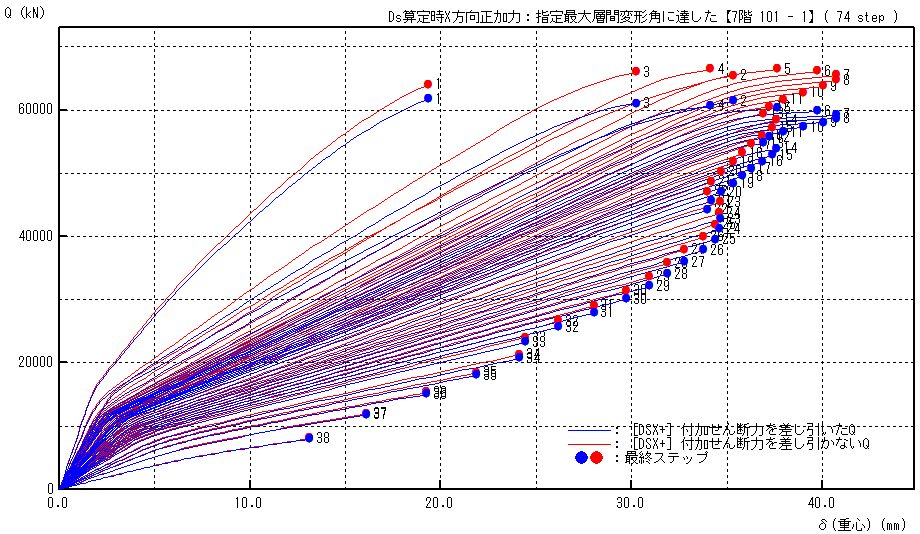Click the legend text 付加せん断力を差し引かないQ
Viewport: 920px width, 534px height.
click(x=775, y=443)
